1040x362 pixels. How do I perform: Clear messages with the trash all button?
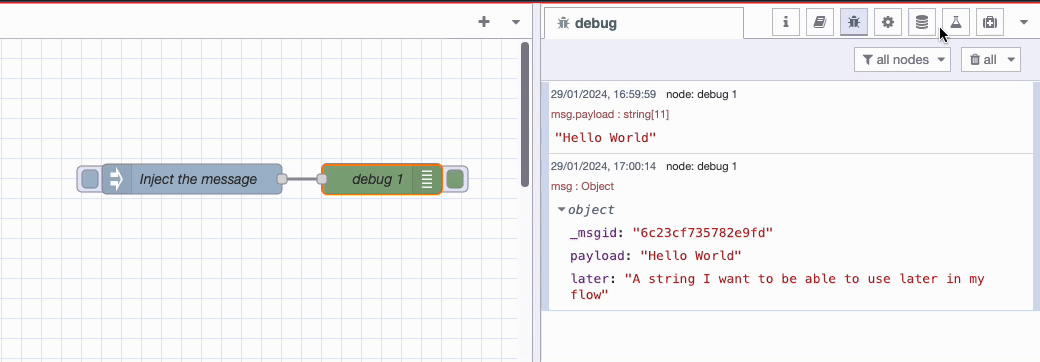(983, 60)
